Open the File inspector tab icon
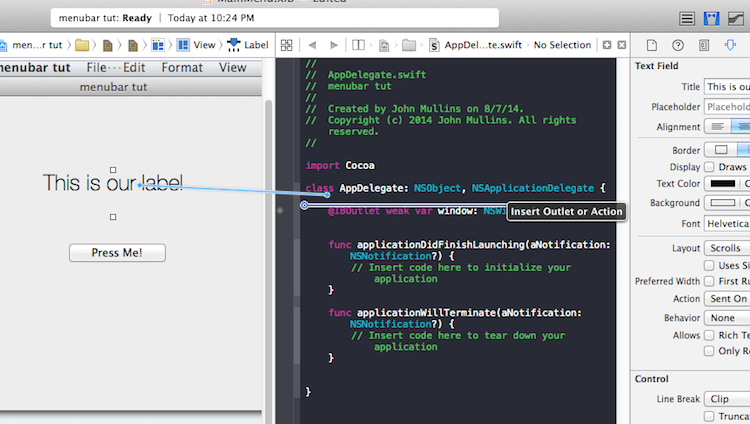Image resolution: width=750 pixels, height=424 pixels. tap(651, 45)
